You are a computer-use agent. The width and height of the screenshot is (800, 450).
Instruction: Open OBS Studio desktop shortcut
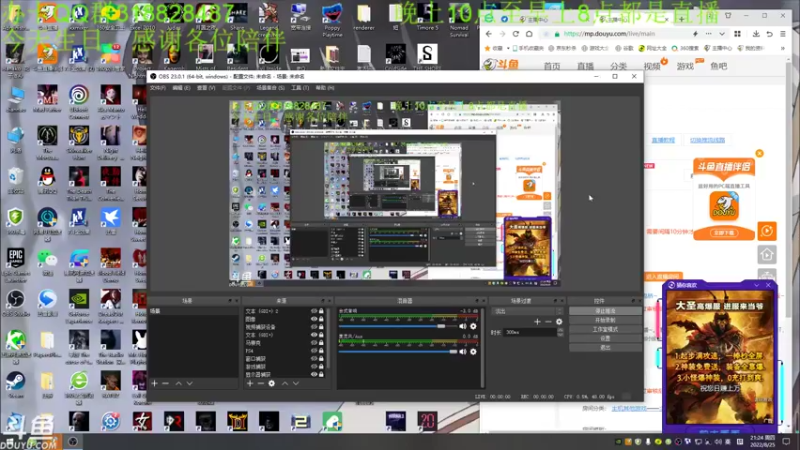[15, 304]
